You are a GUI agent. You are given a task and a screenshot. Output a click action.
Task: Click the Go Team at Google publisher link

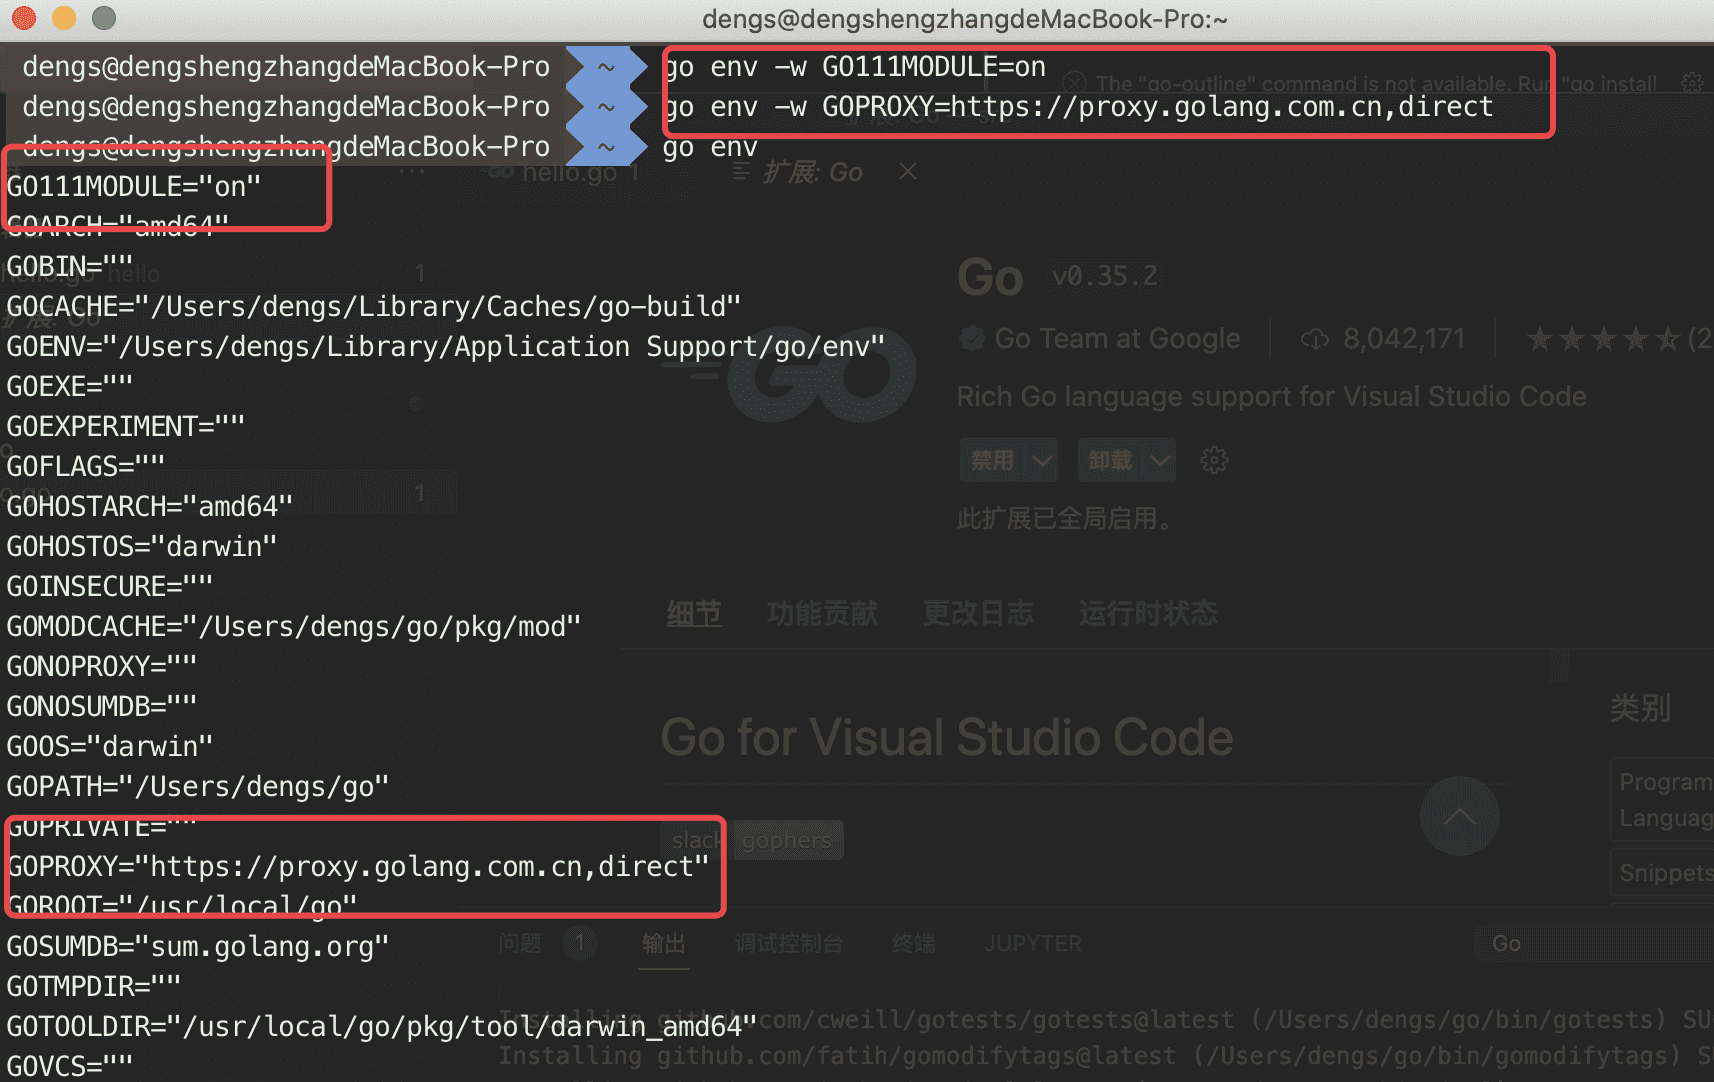point(1117,338)
